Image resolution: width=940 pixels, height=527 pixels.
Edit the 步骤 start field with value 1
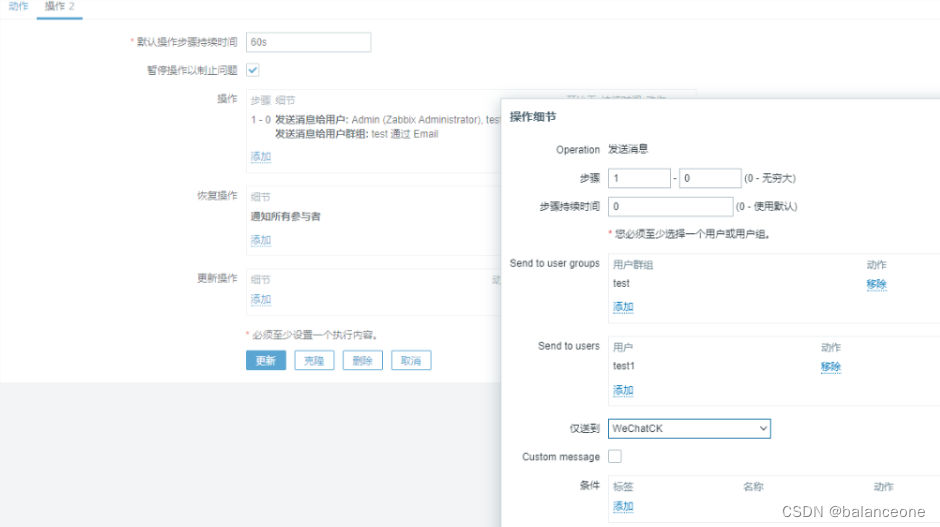click(639, 178)
